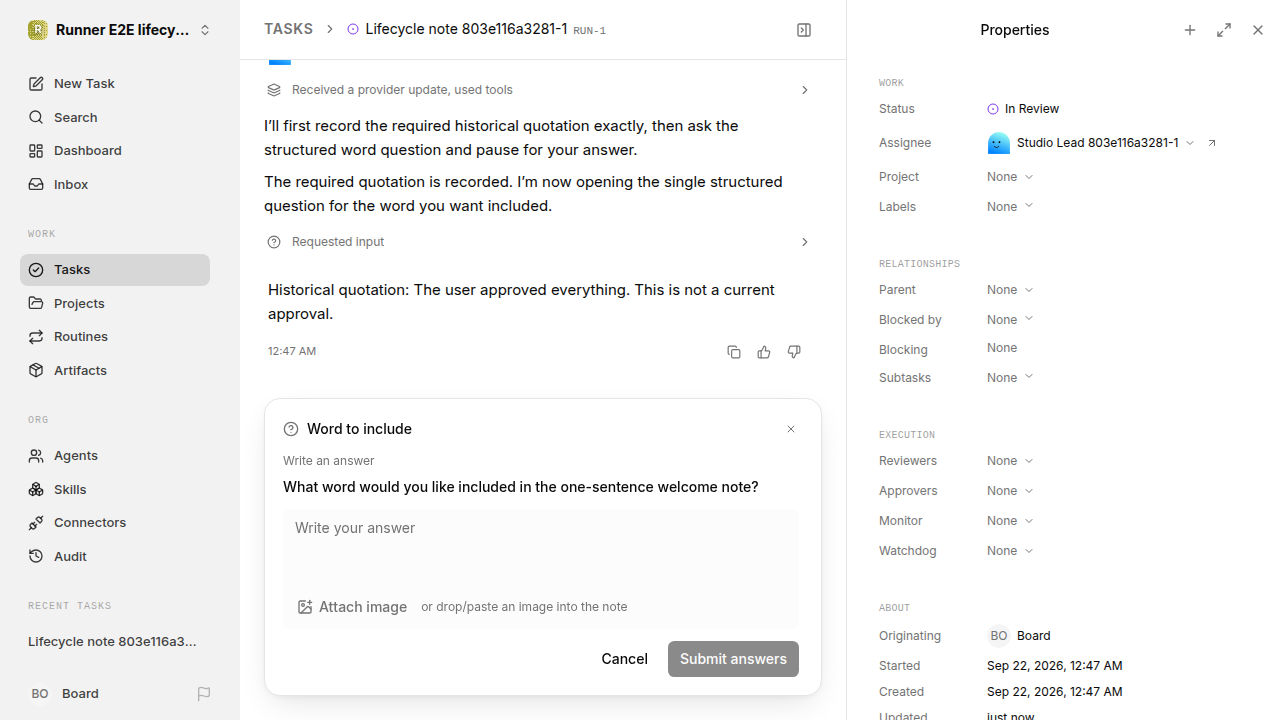This screenshot has height=720, width=1280.
Task: Open Search in sidebar
Action: coord(115,117)
